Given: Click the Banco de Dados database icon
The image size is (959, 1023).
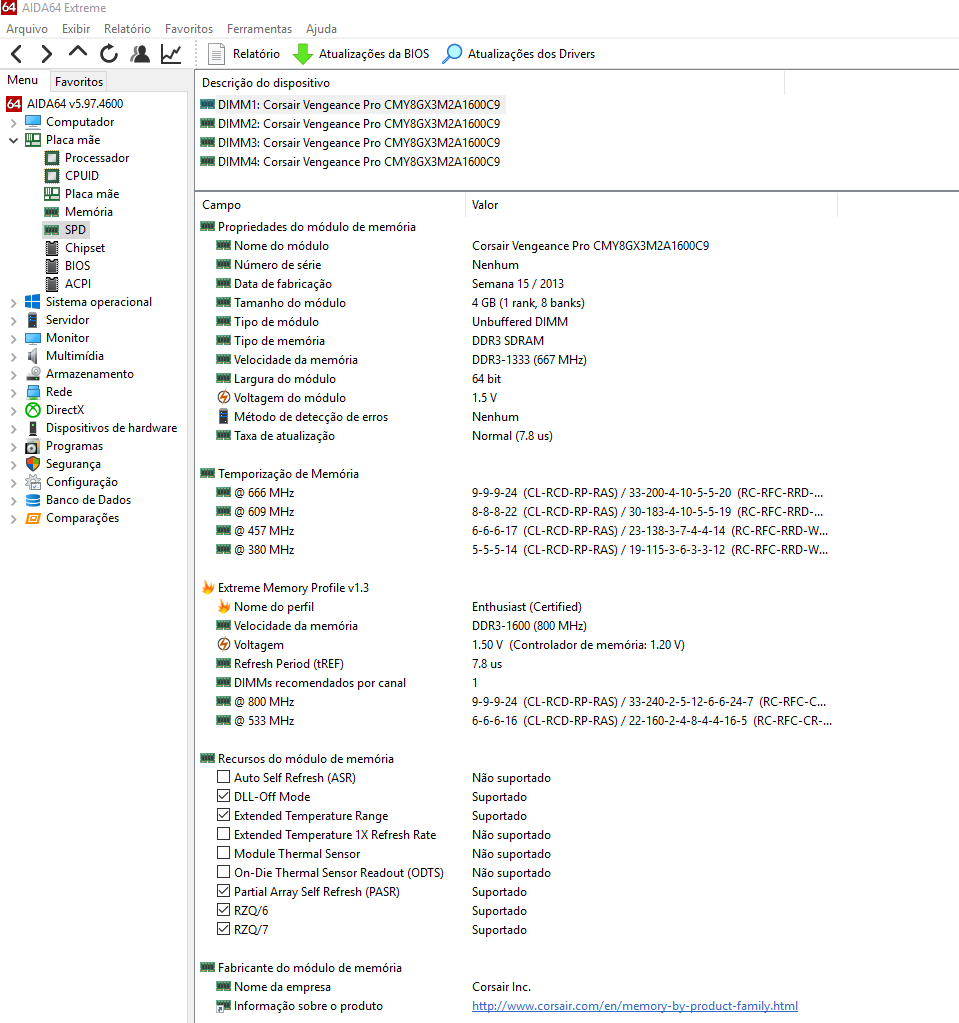Looking at the screenshot, I should [33, 500].
